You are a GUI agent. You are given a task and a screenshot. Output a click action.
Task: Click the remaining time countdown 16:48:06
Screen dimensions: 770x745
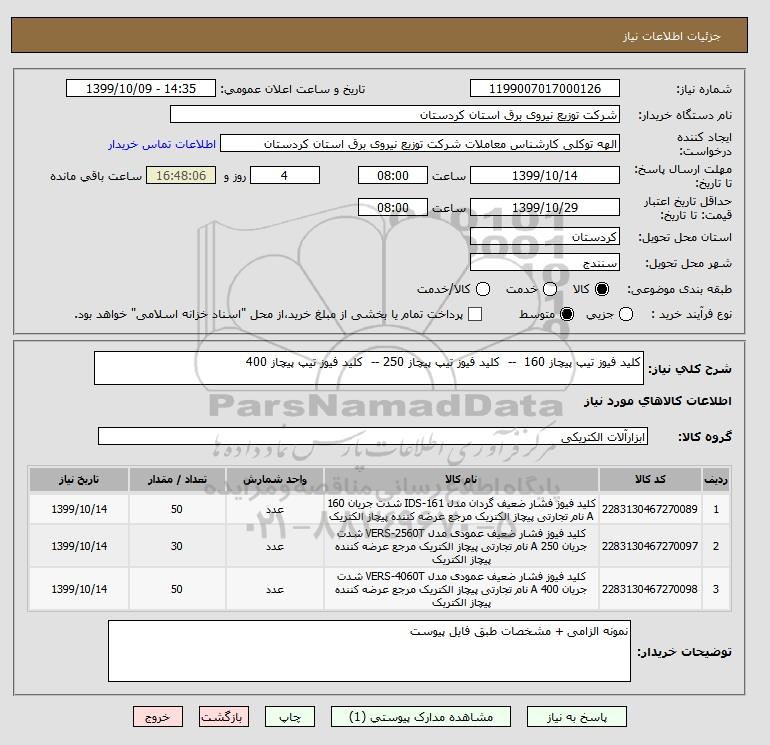click(181, 175)
